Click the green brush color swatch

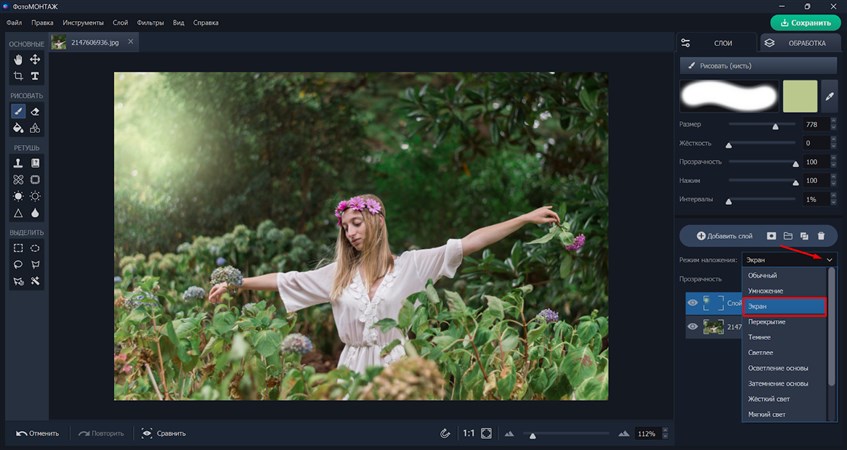799,96
